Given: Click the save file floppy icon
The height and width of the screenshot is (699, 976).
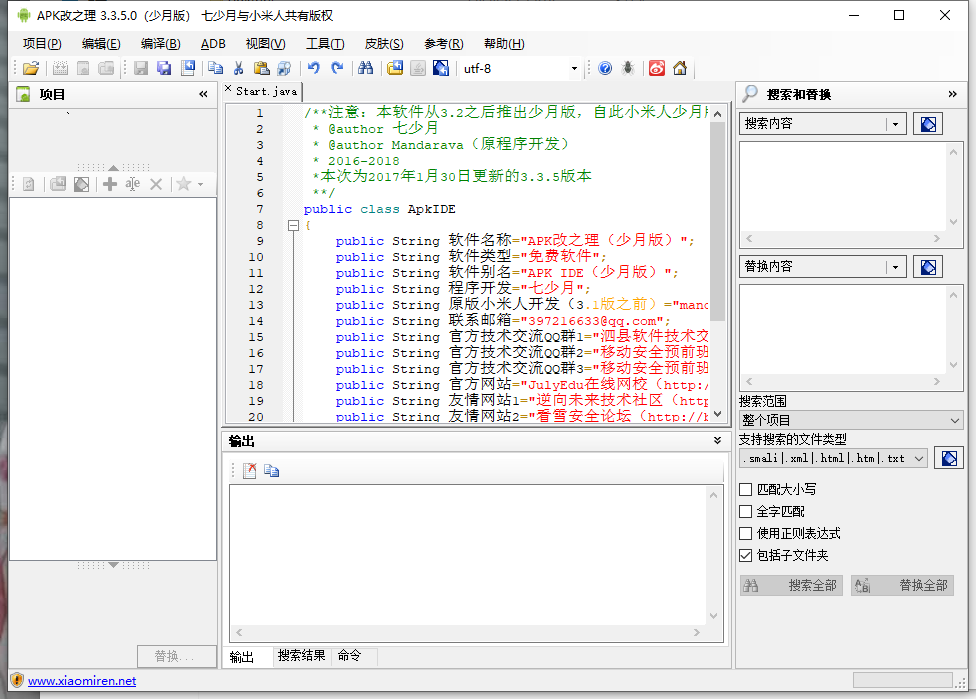Looking at the screenshot, I should pyautogui.click(x=141, y=68).
